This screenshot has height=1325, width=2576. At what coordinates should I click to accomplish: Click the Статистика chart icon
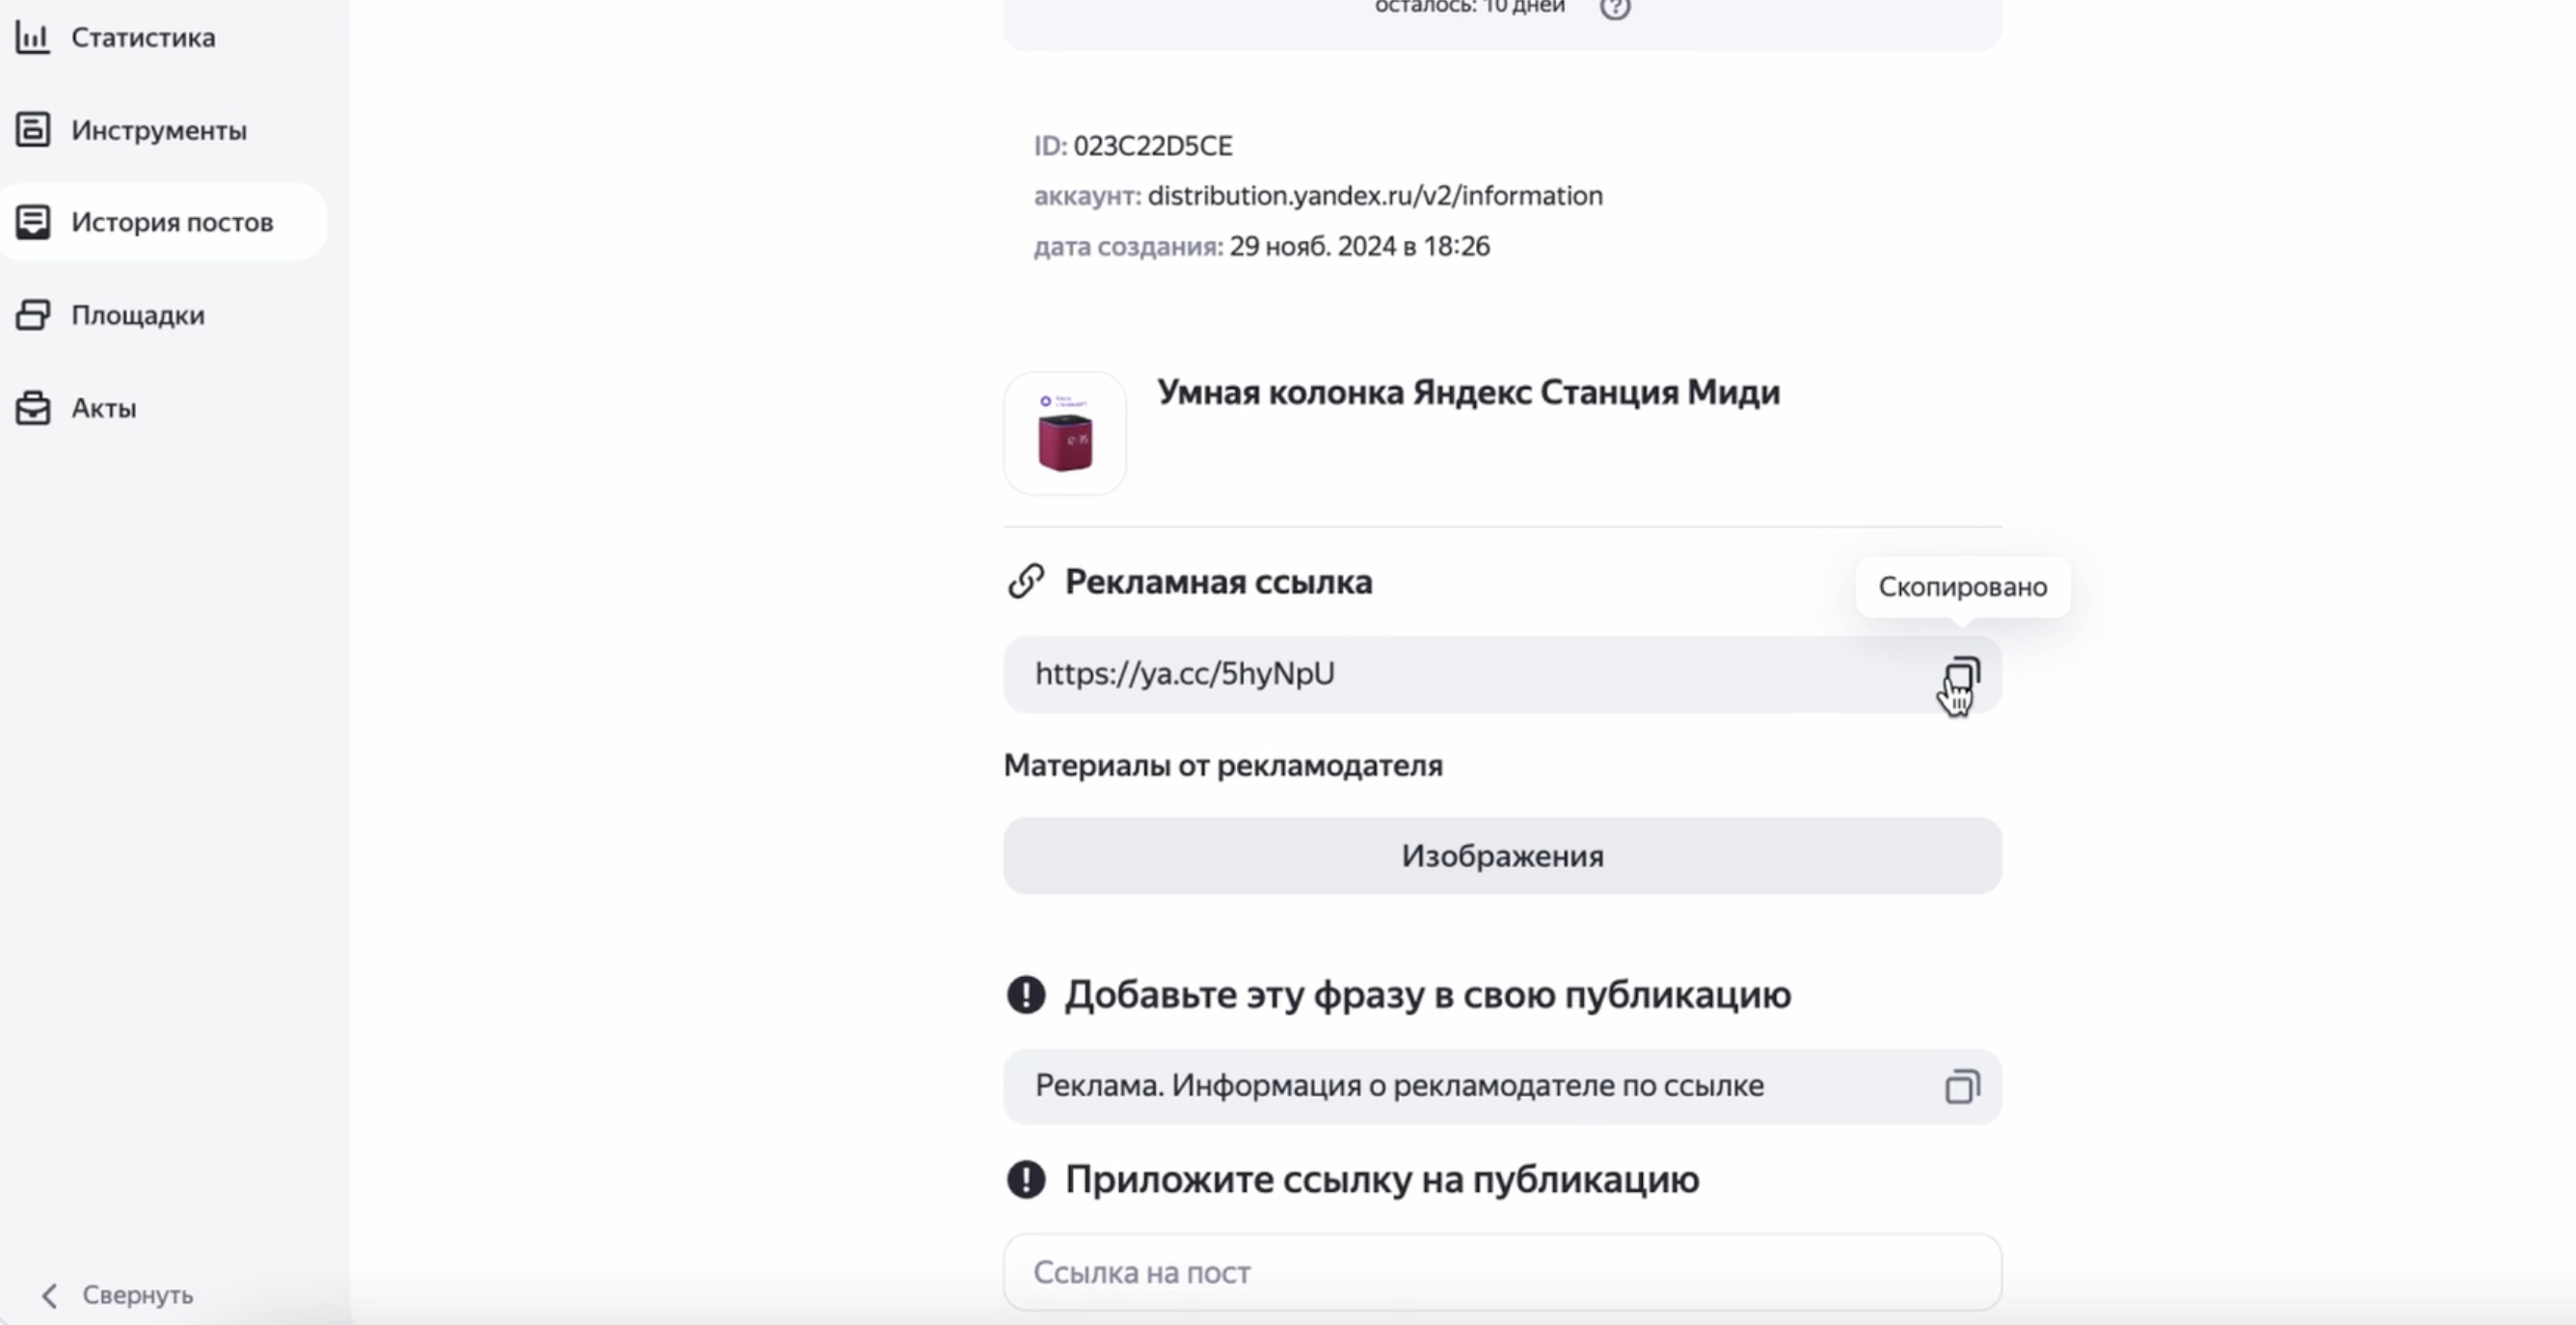point(33,38)
